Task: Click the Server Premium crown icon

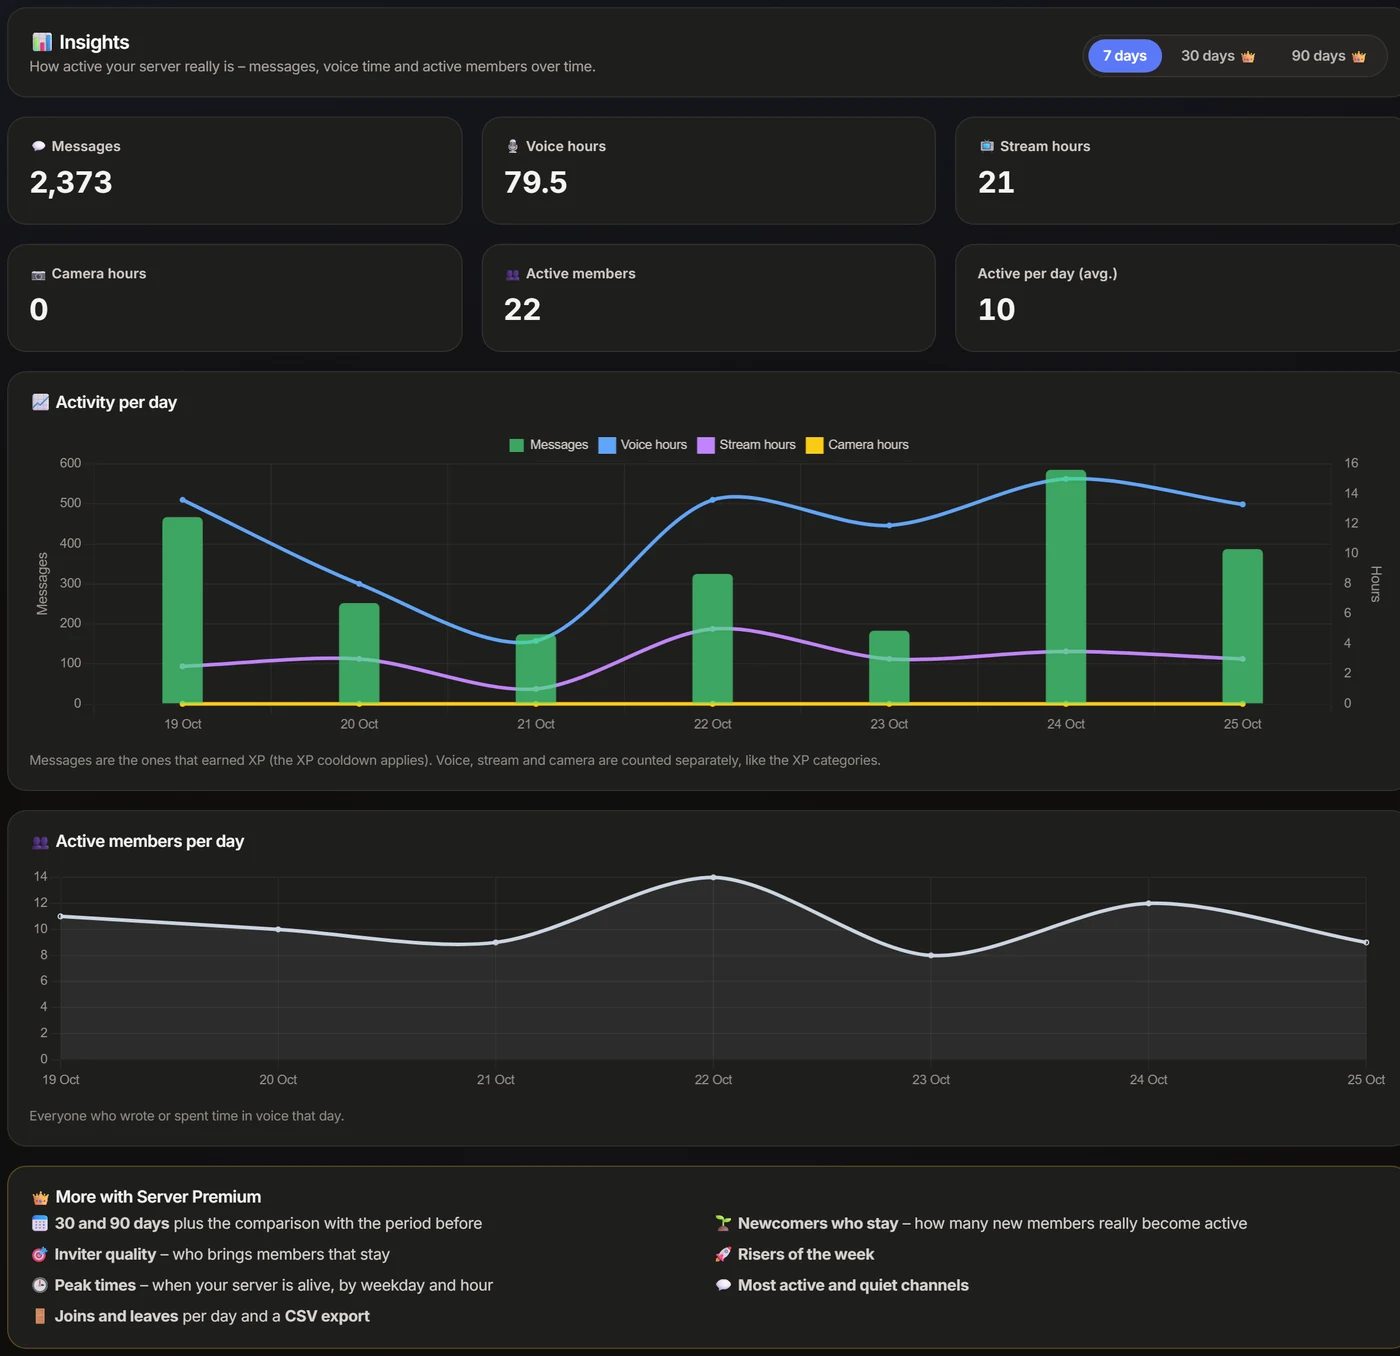Action: point(40,1198)
